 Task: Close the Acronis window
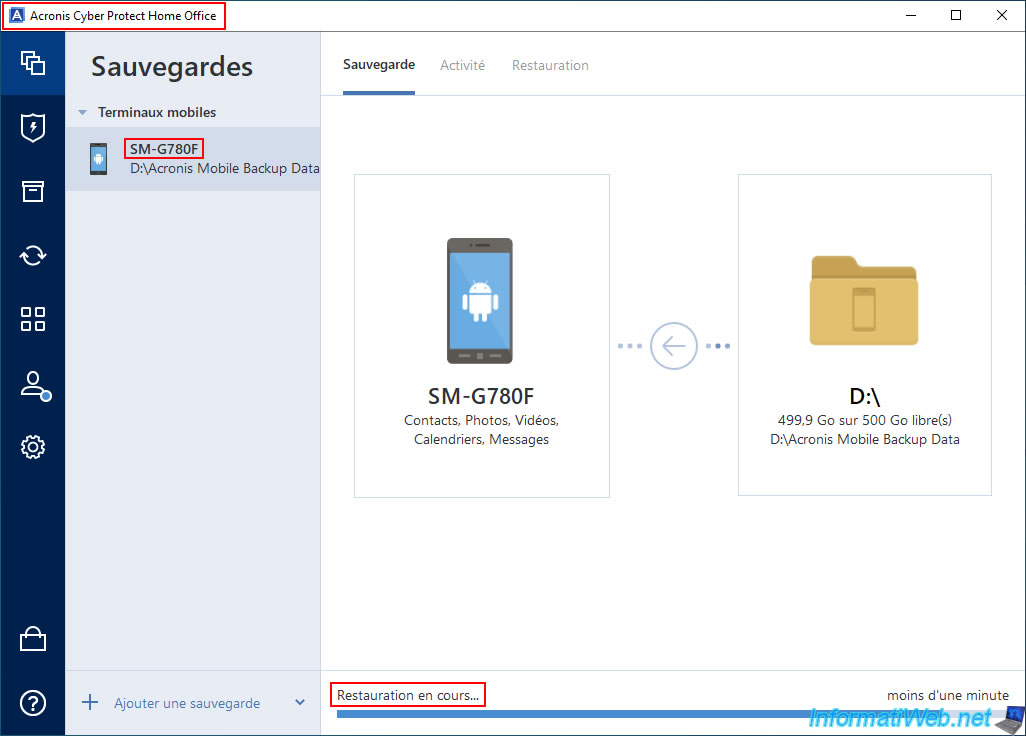click(x=1002, y=15)
